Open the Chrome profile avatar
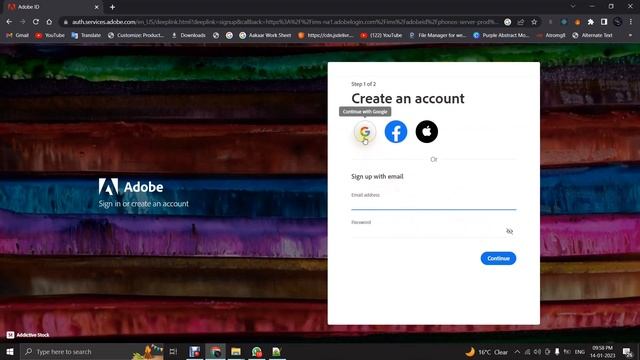The height and width of the screenshot is (360, 640). [618, 22]
